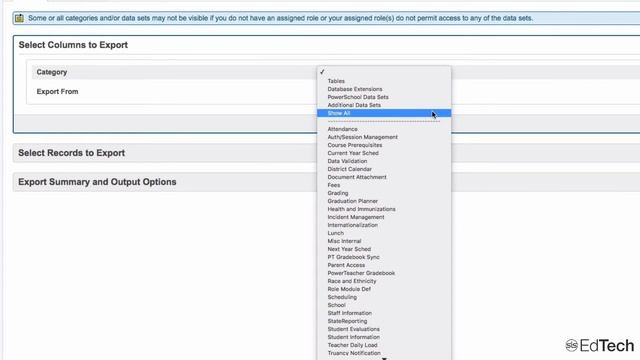Screen dimensions: 640x360
Task: Choose Tables in the Category dropdown
Action: click(x=336, y=81)
